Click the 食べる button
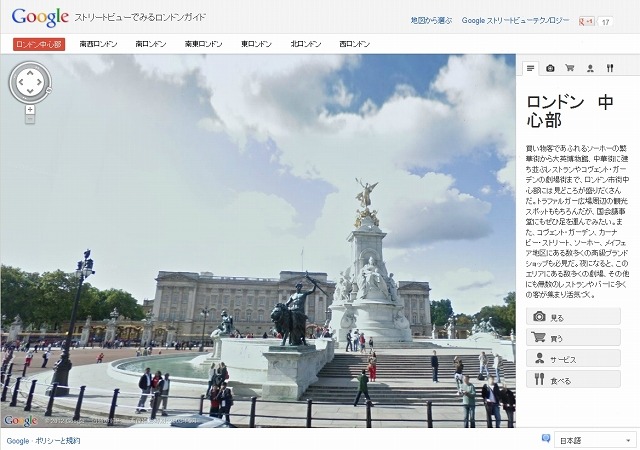Viewport: 640px width, 450px height. pos(573,379)
